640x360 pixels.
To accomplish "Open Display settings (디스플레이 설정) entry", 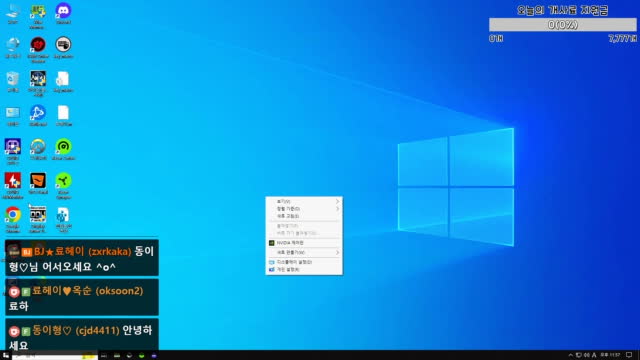I will tap(304, 262).
